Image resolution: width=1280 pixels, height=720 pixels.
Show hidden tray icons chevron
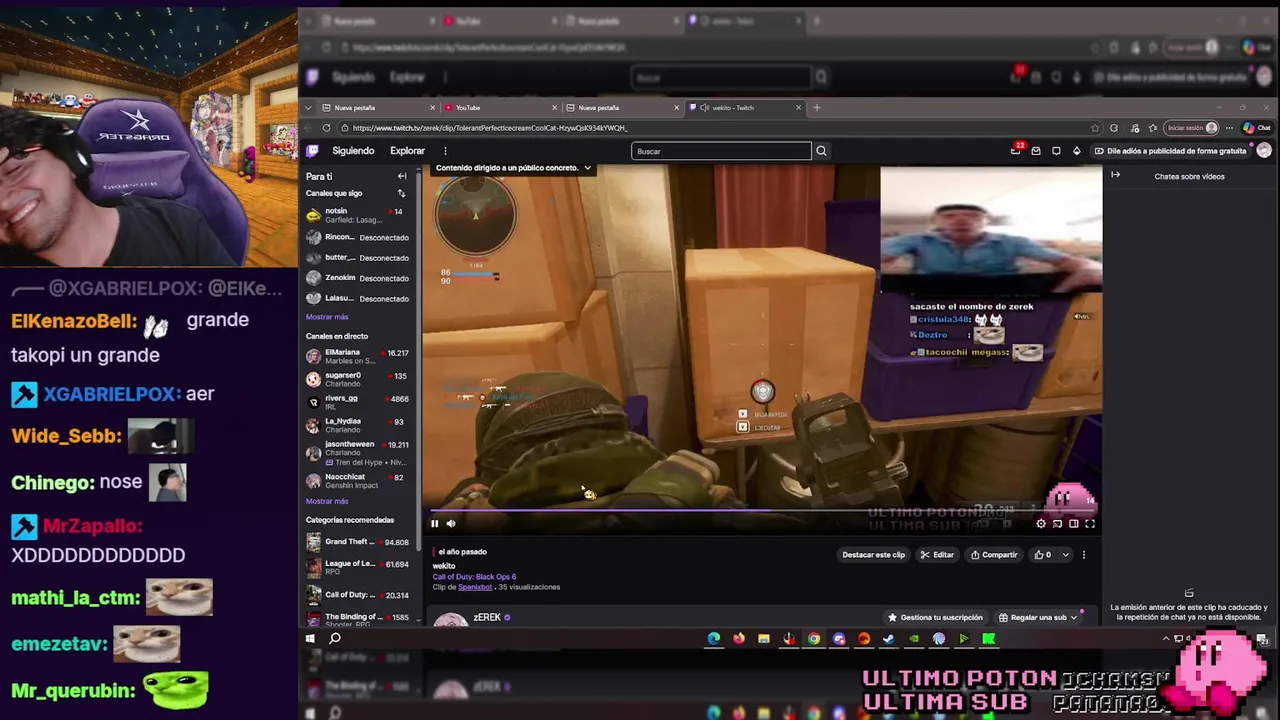click(x=1166, y=638)
